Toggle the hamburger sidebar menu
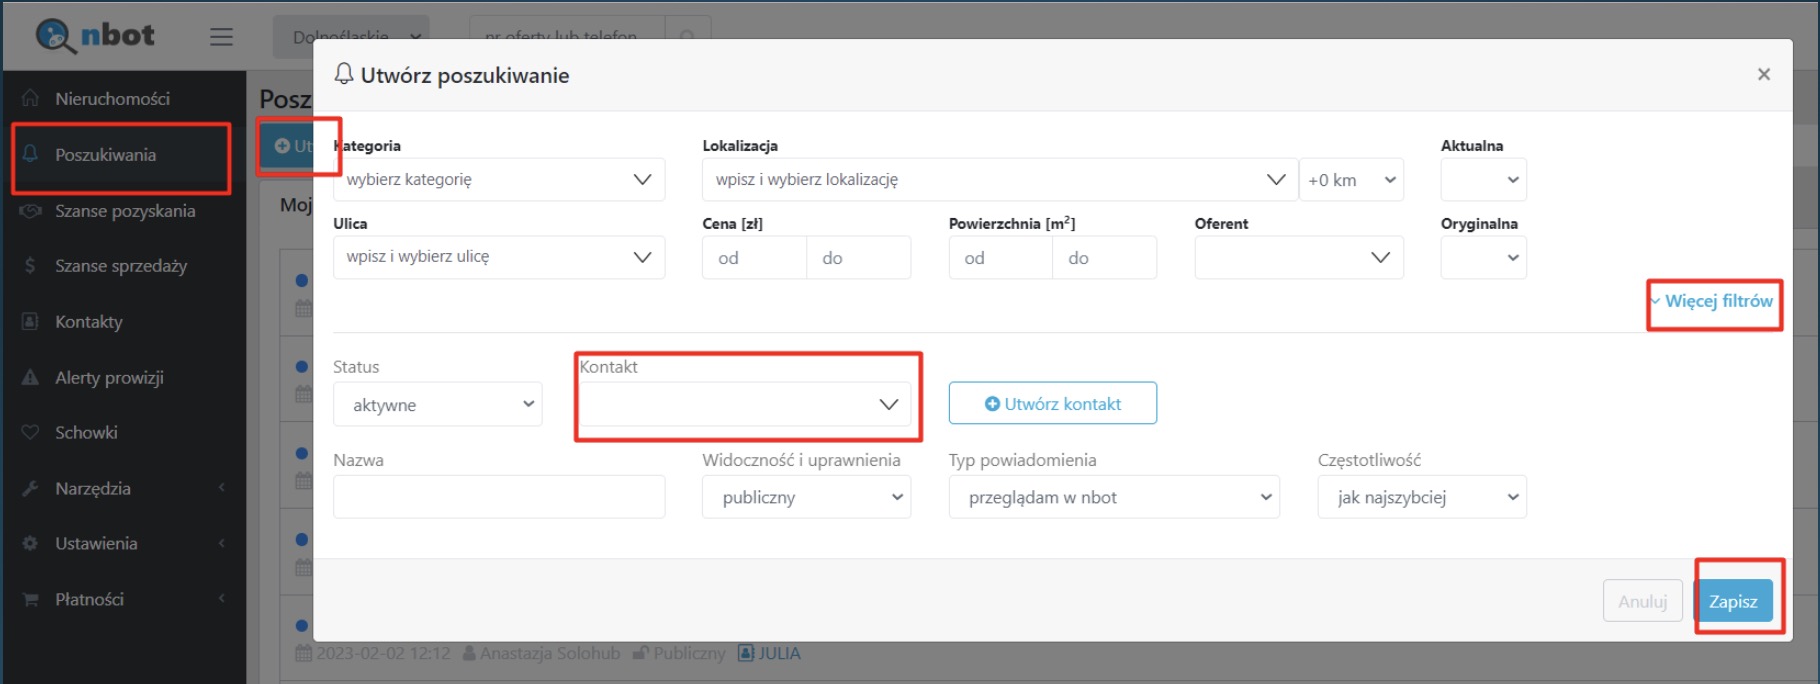Screen dimensions: 1820x684 [x=221, y=37]
